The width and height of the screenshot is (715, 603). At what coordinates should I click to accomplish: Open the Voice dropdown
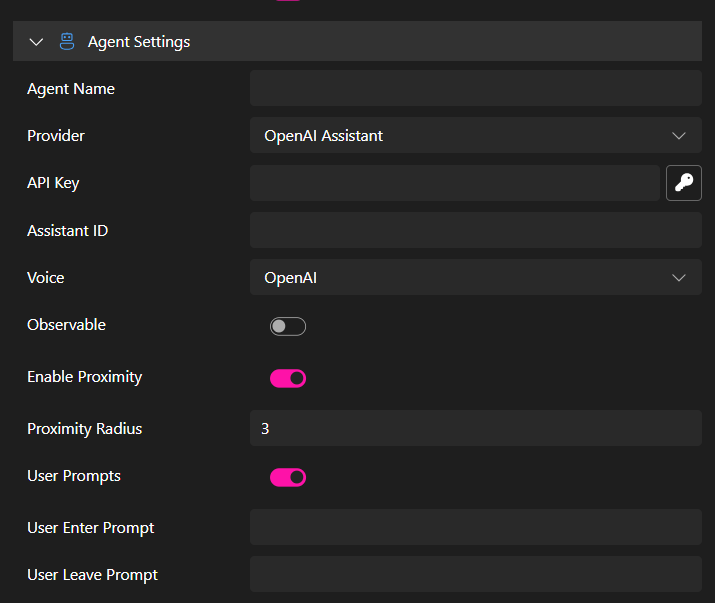click(x=475, y=278)
